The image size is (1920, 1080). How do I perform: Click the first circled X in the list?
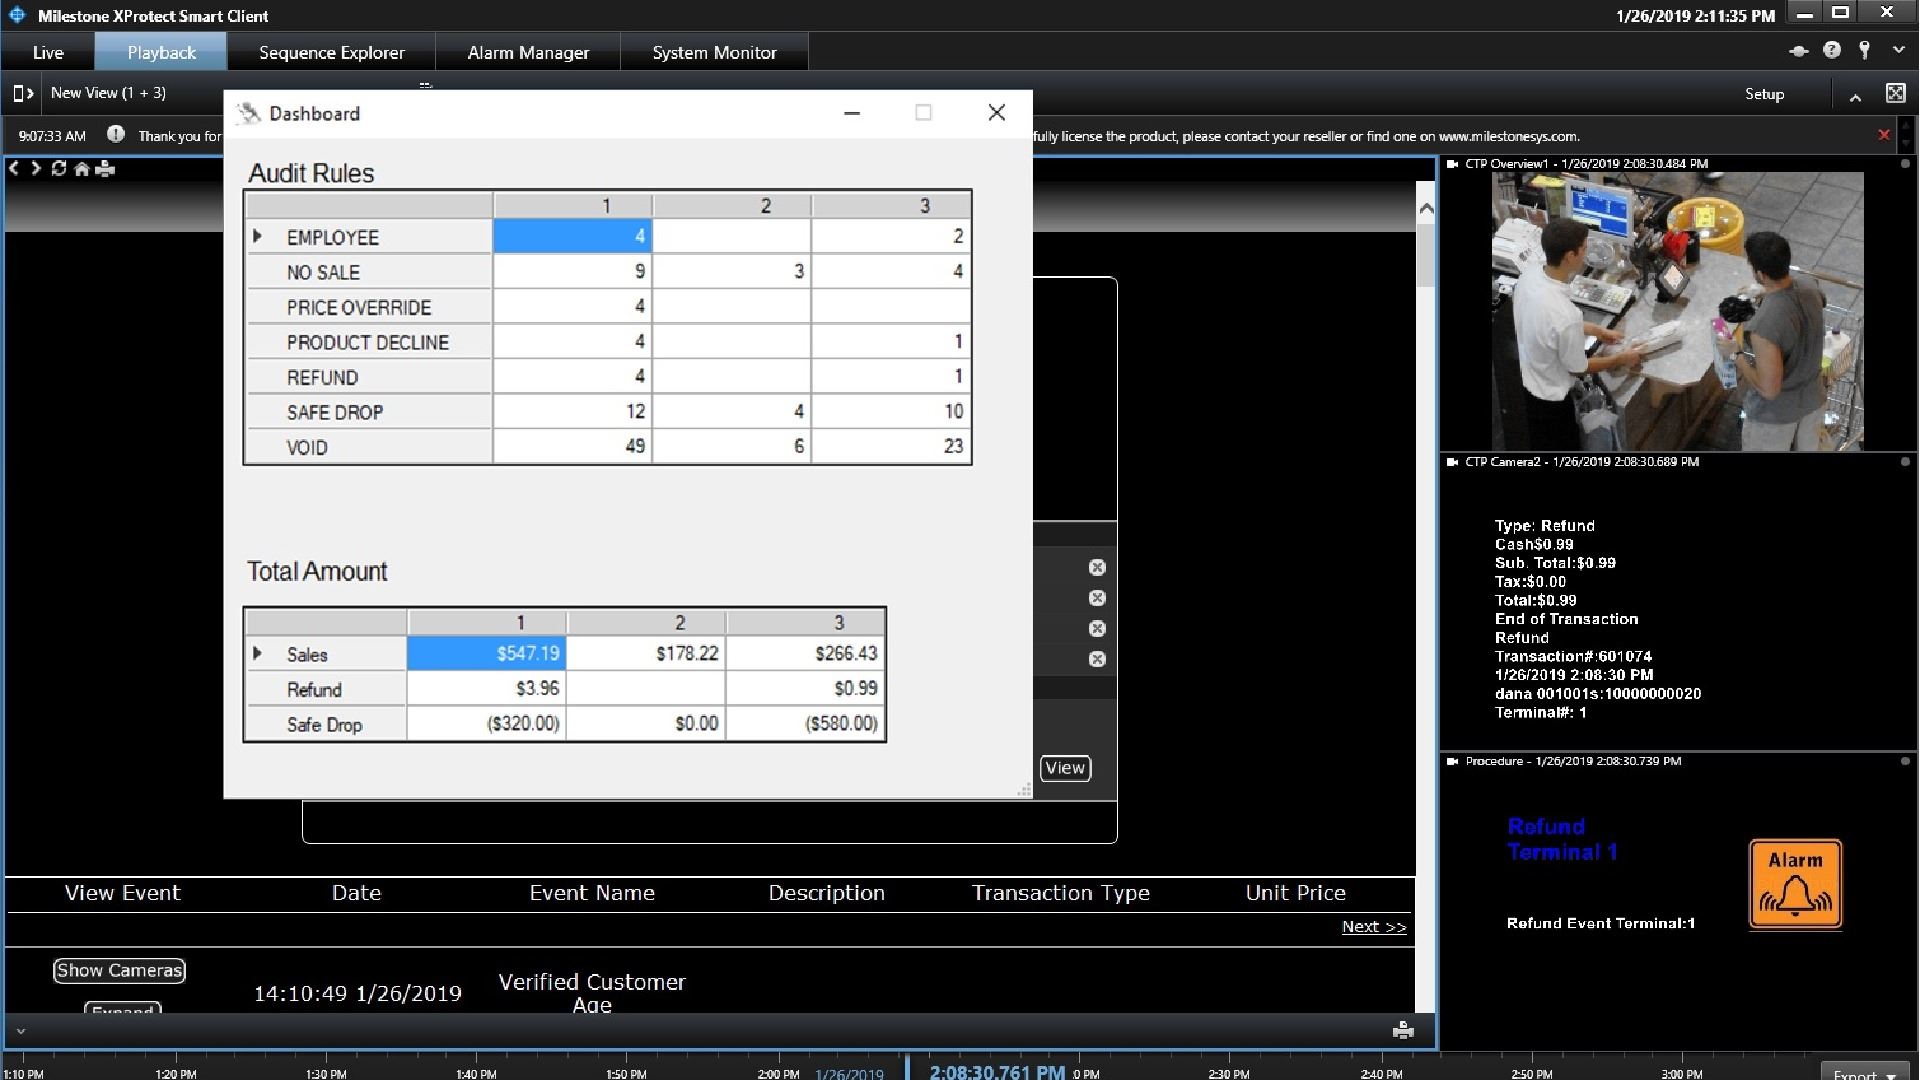click(1097, 567)
